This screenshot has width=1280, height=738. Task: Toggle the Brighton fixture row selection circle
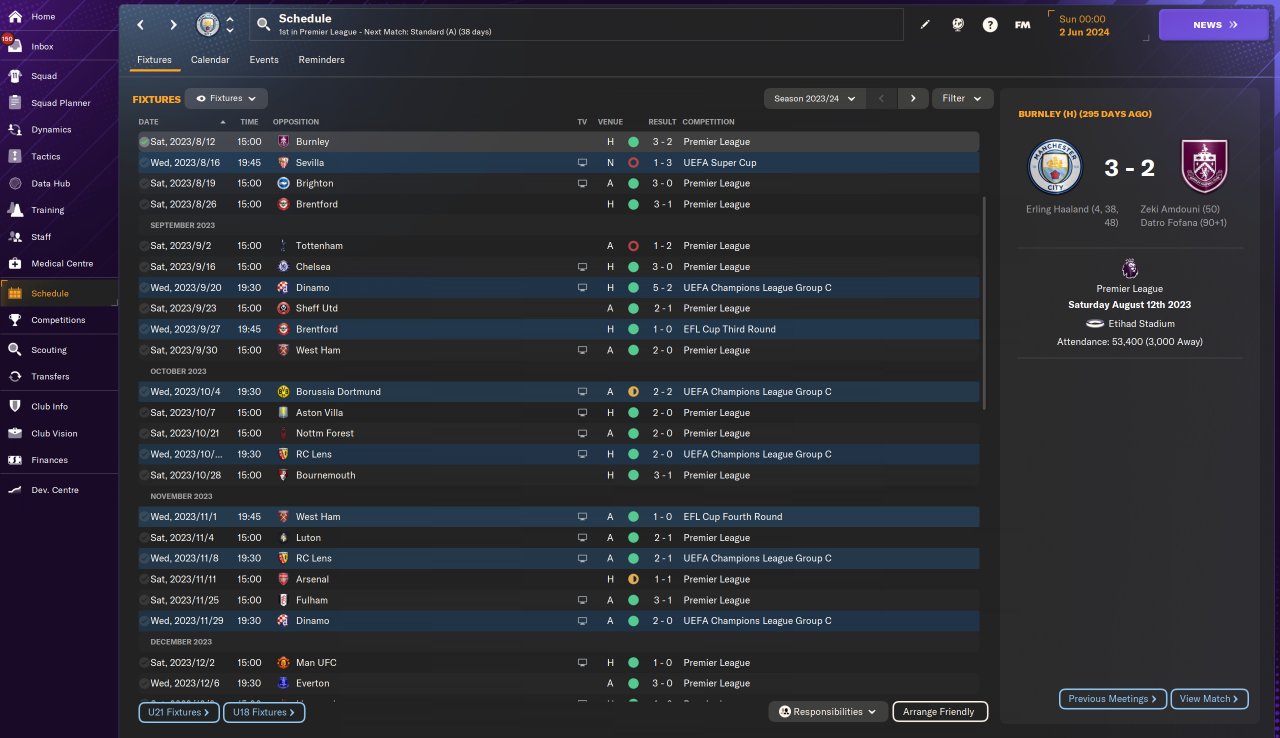(144, 184)
